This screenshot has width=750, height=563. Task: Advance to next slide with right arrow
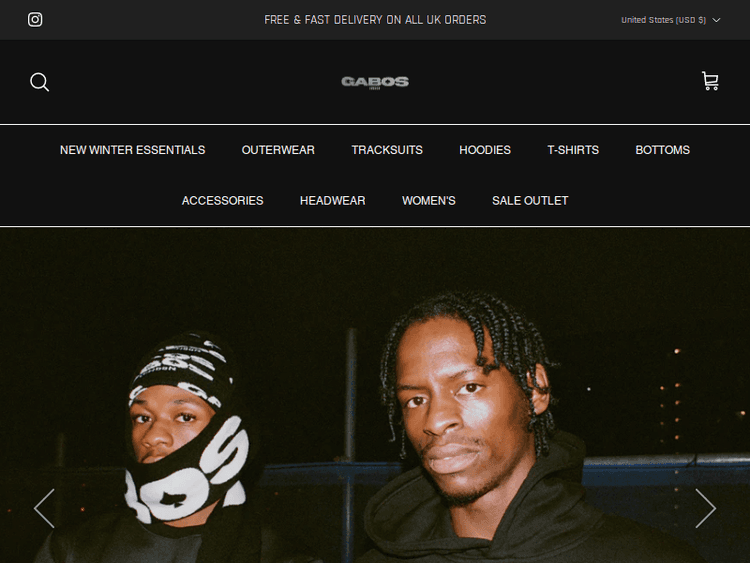[706, 508]
